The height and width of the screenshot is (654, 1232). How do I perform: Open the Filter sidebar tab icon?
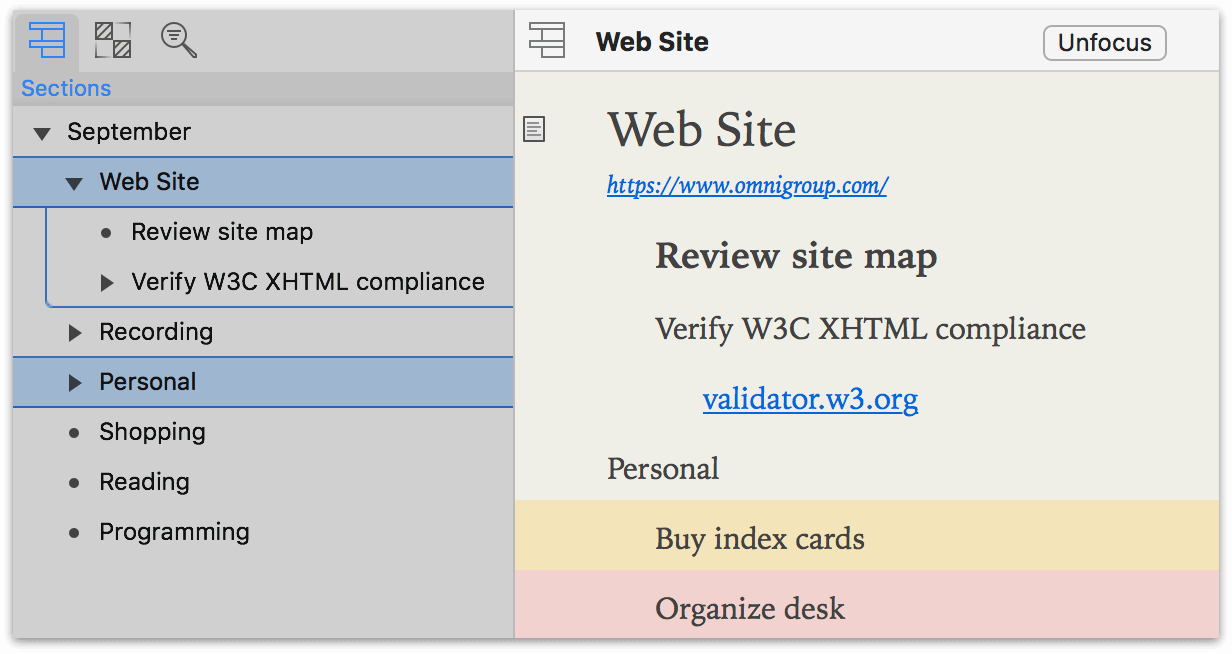tap(178, 40)
